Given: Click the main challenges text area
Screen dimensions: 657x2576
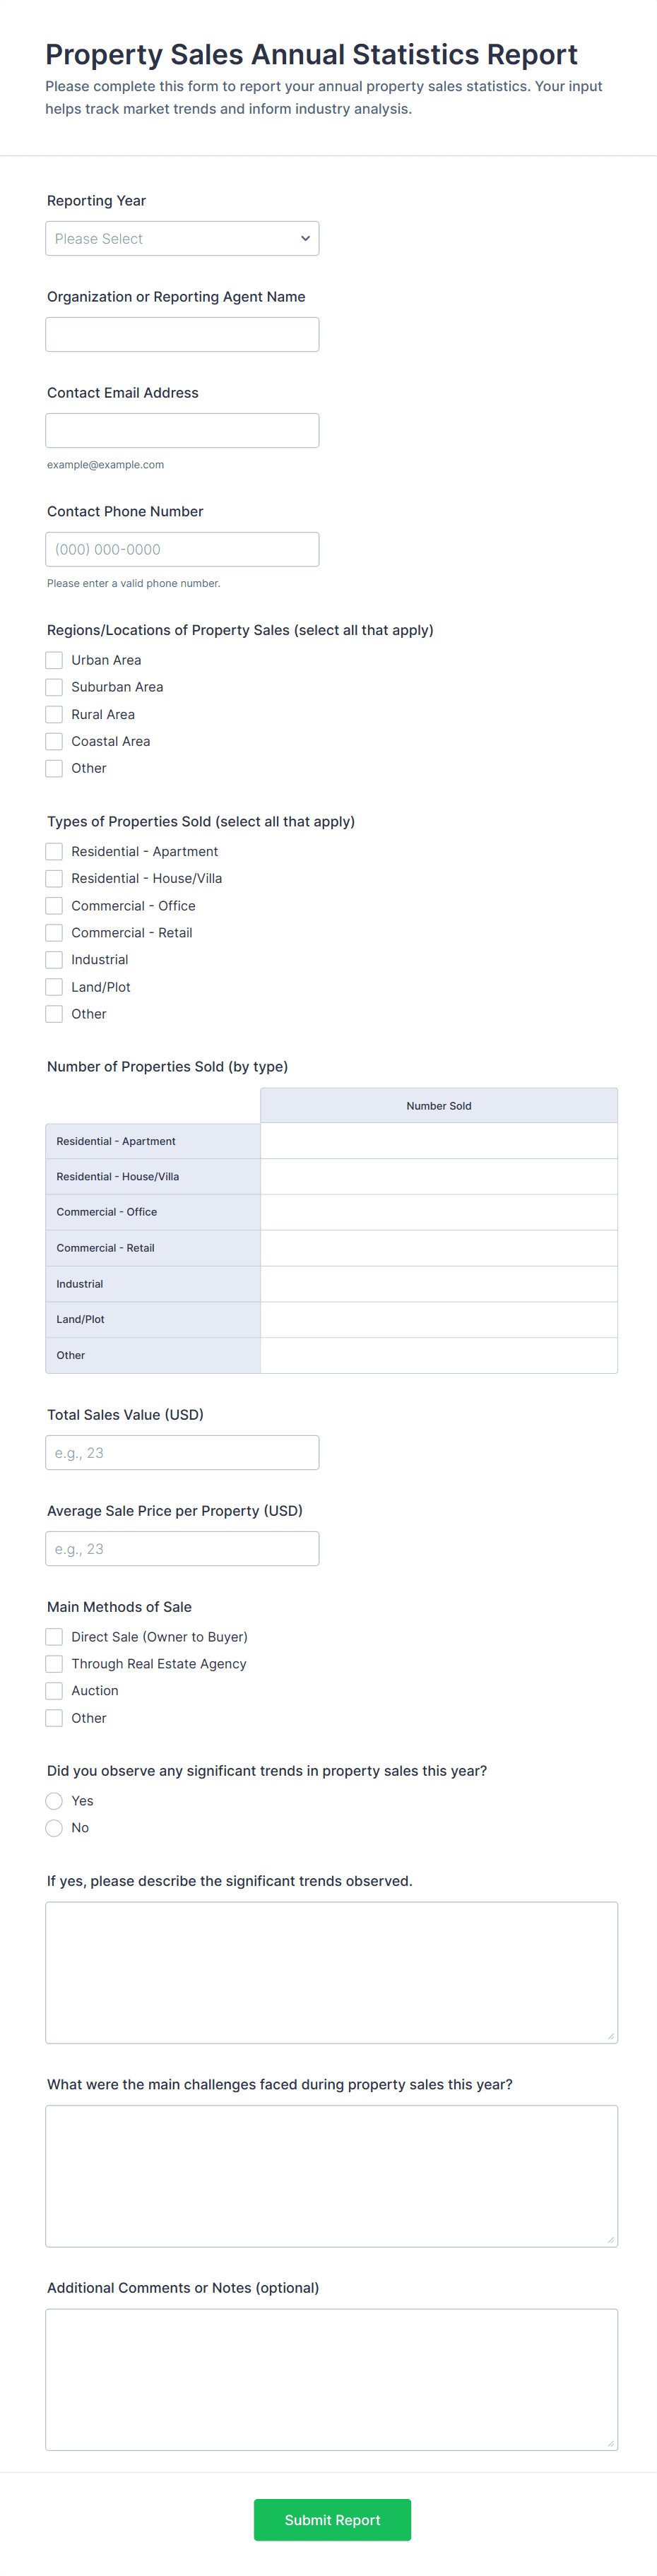Looking at the screenshot, I should [331, 2176].
